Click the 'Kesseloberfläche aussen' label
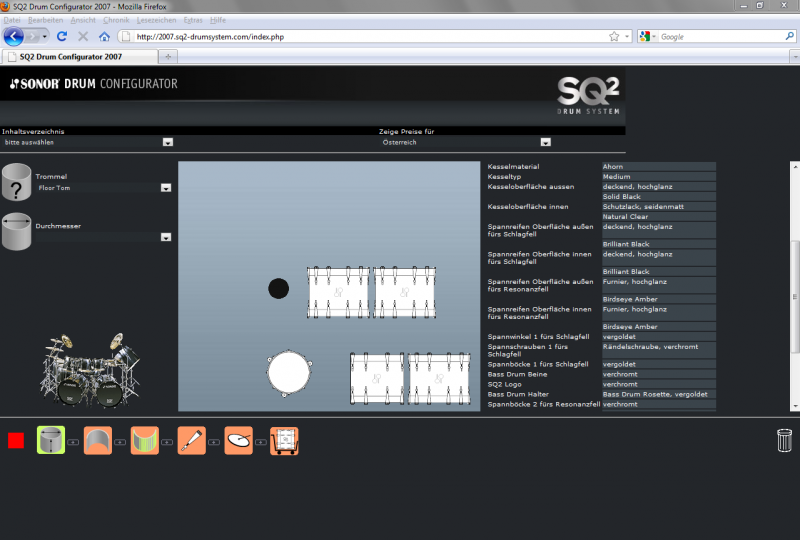The image size is (800, 540). 531,187
